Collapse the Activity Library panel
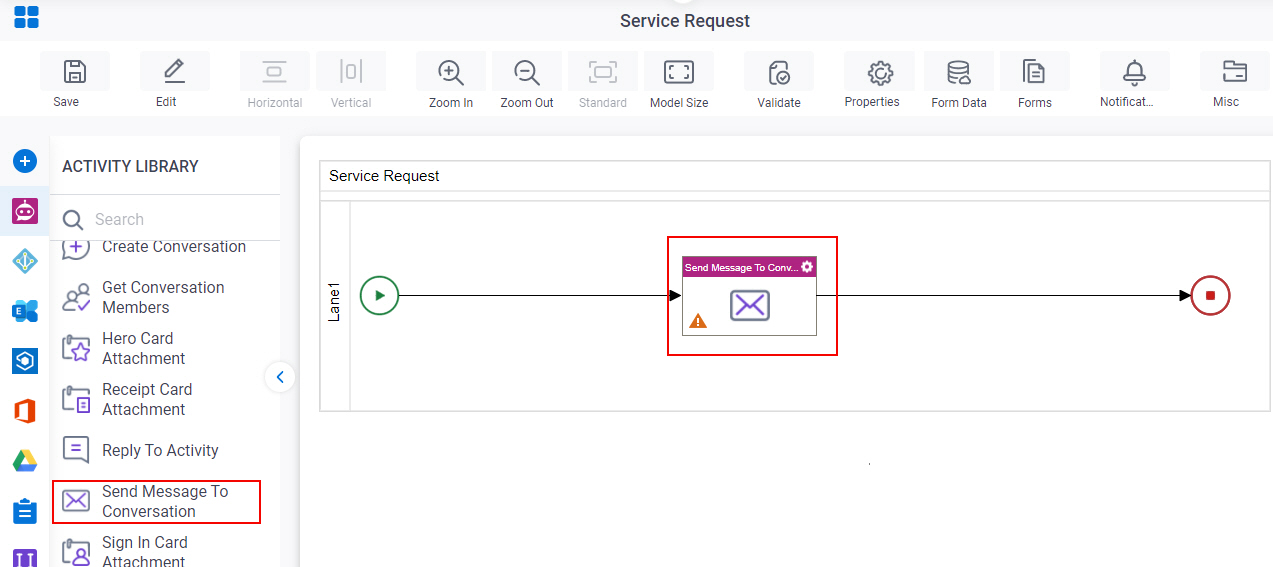The width and height of the screenshot is (1273, 567). coord(280,377)
